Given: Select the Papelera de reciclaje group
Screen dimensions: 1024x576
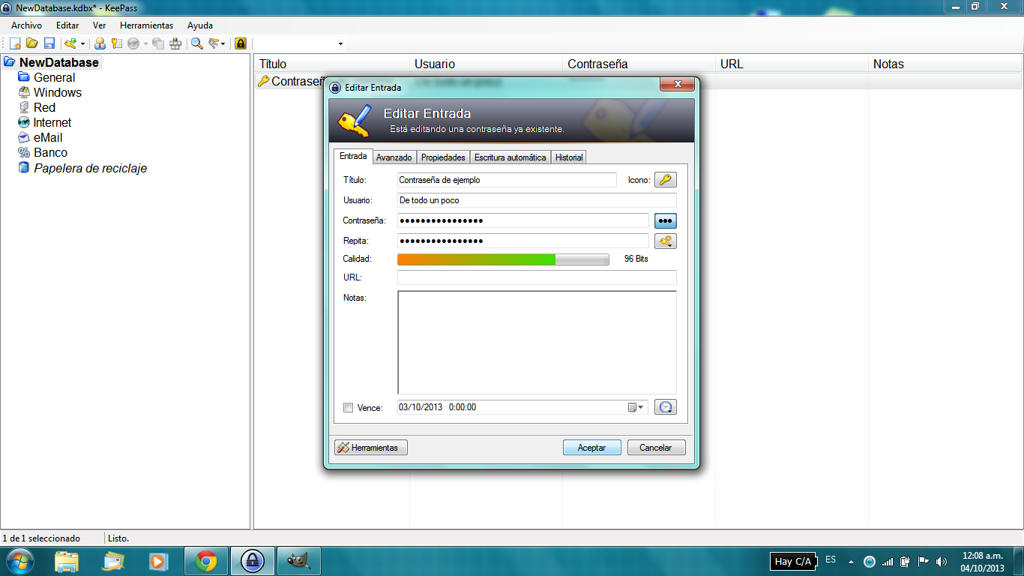Looking at the screenshot, I should [x=90, y=168].
